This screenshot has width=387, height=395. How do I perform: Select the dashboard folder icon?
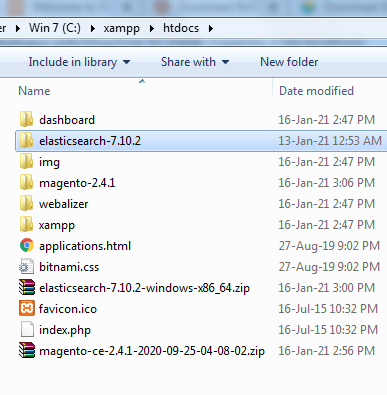(26, 119)
